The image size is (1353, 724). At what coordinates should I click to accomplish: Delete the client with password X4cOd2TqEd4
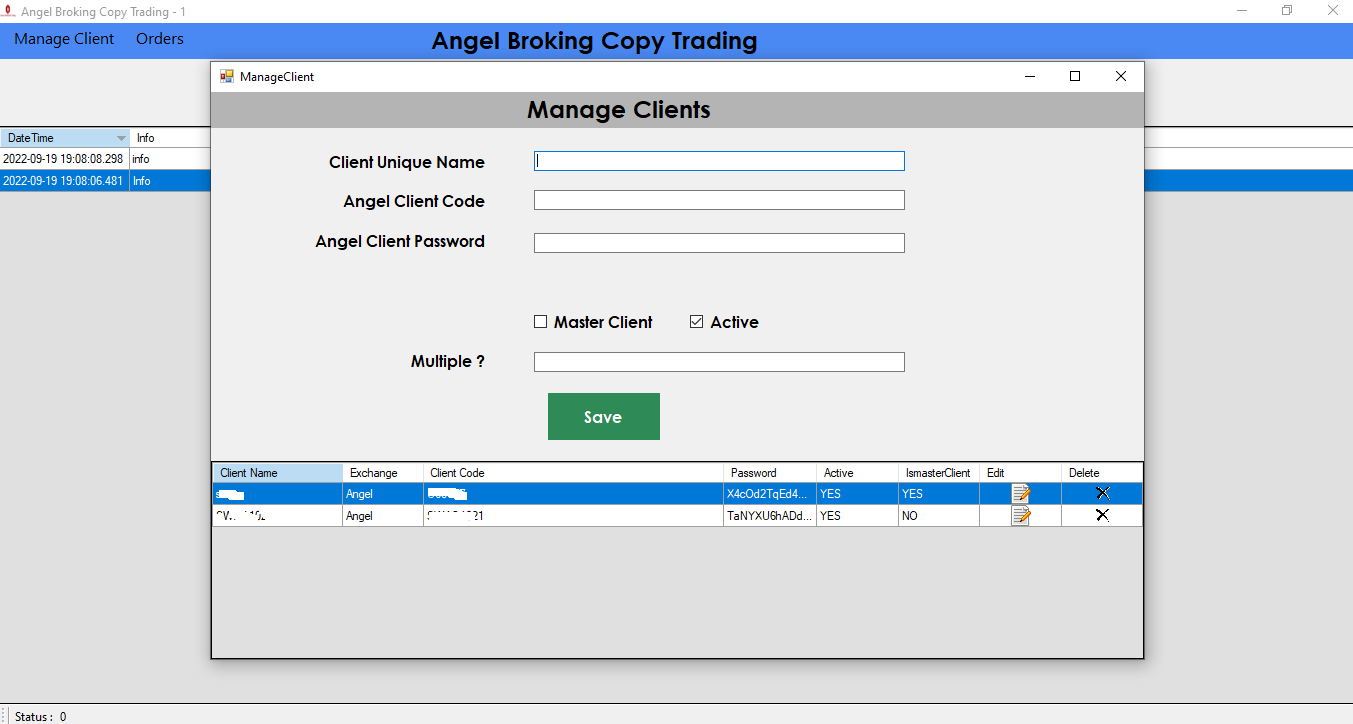(1102, 493)
